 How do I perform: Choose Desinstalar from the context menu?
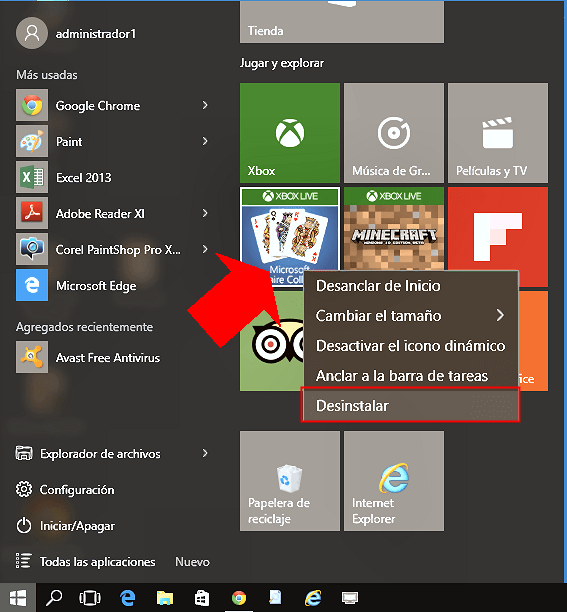coord(411,405)
